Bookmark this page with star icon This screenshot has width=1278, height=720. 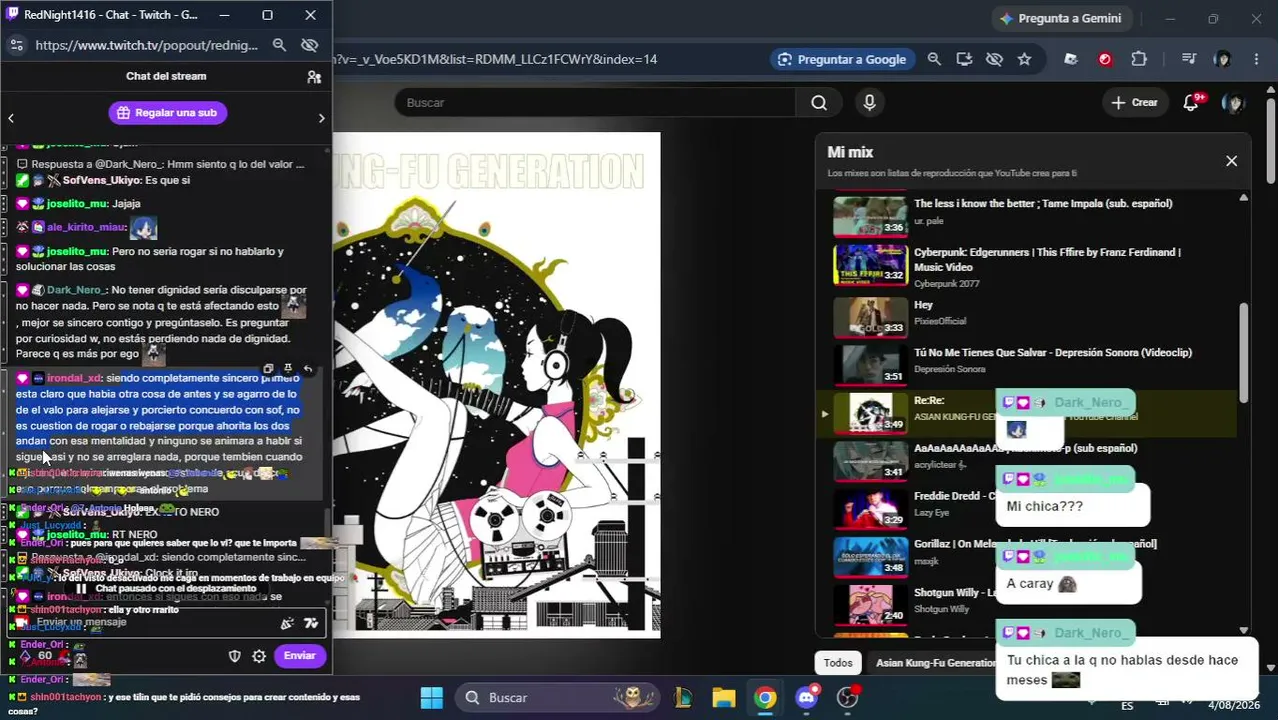click(x=1024, y=59)
